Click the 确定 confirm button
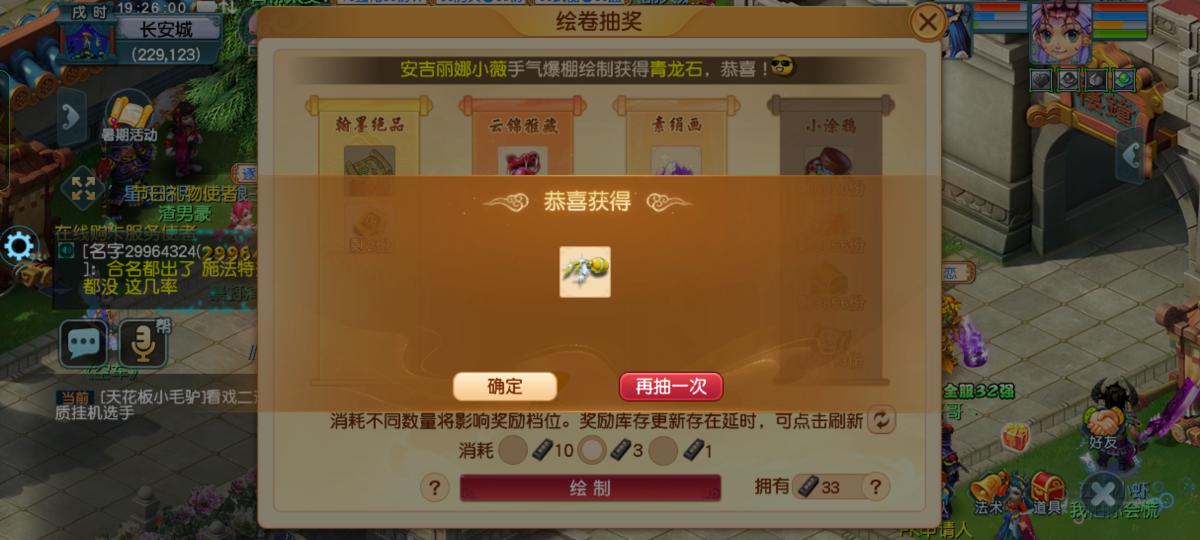The image size is (1200, 540). [x=504, y=387]
